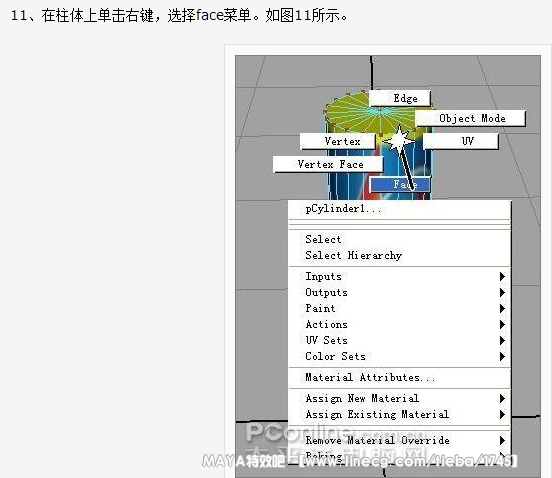
Task: Choose Select Hierarchy
Action: click(x=400, y=255)
